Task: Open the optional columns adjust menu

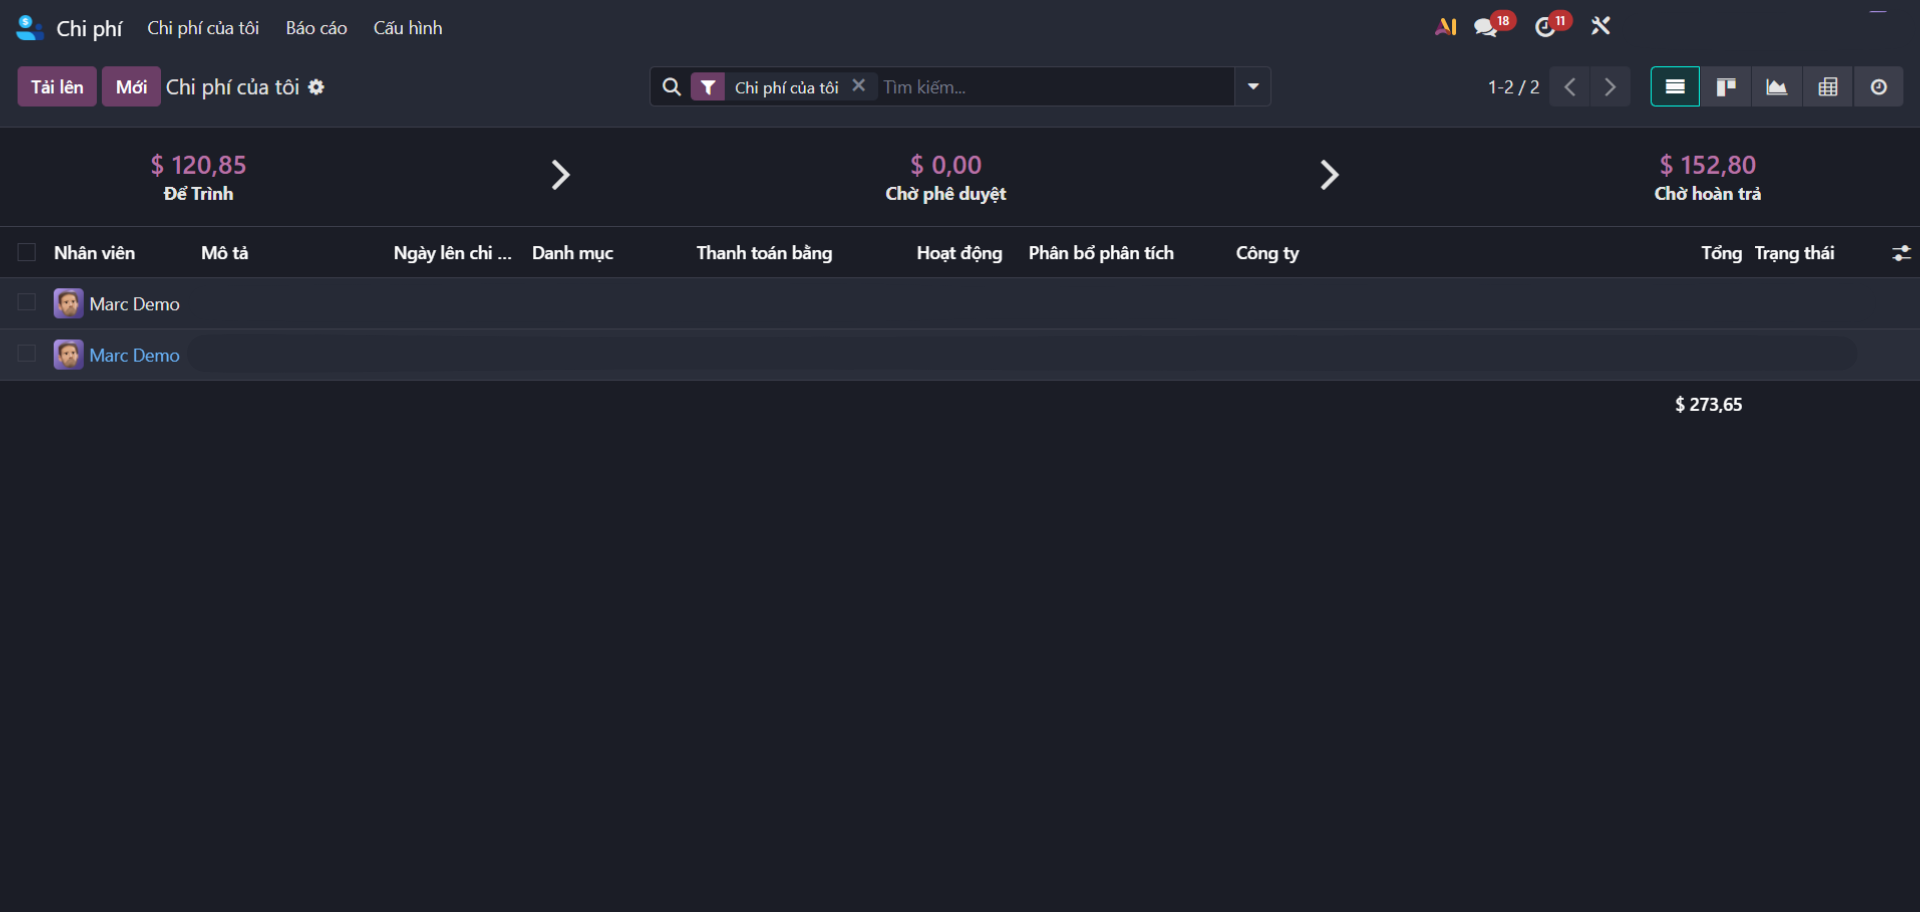Action: (1901, 253)
